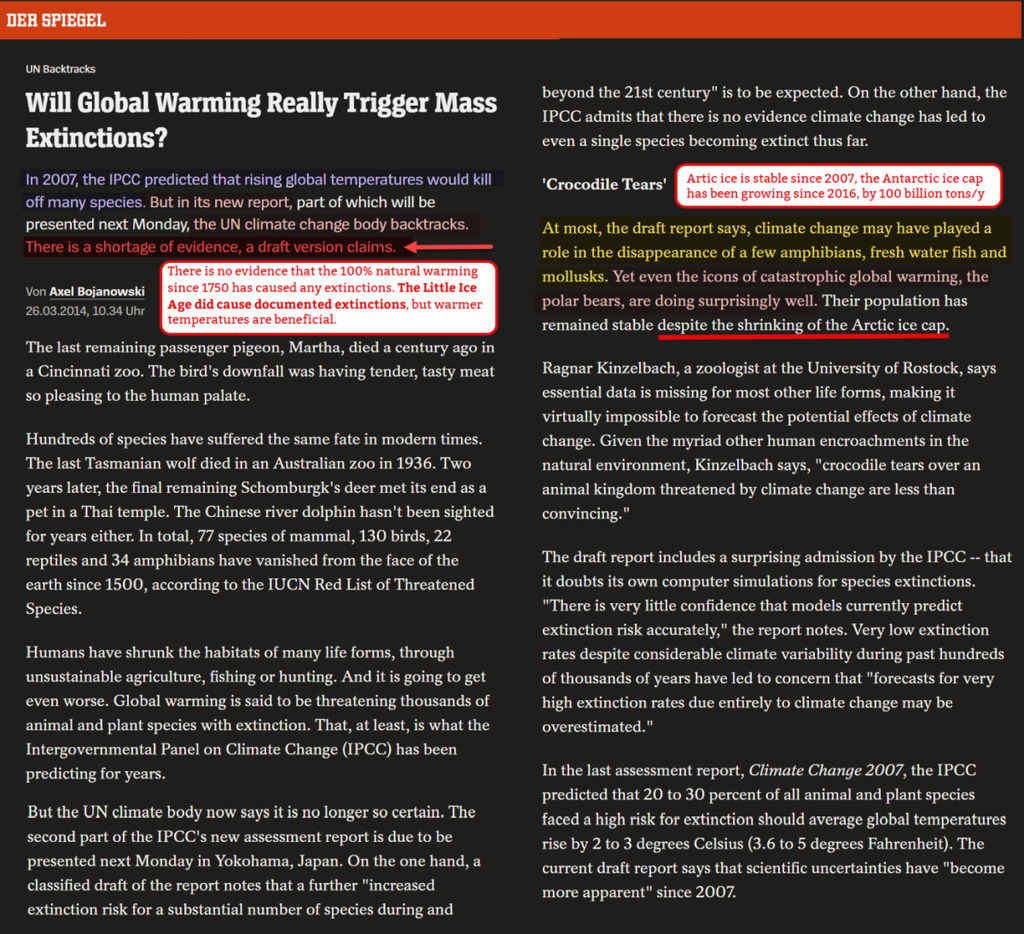This screenshot has height=934, width=1024.
Task: Click the italic Climate Change 2007 title
Action: coord(825,771)
